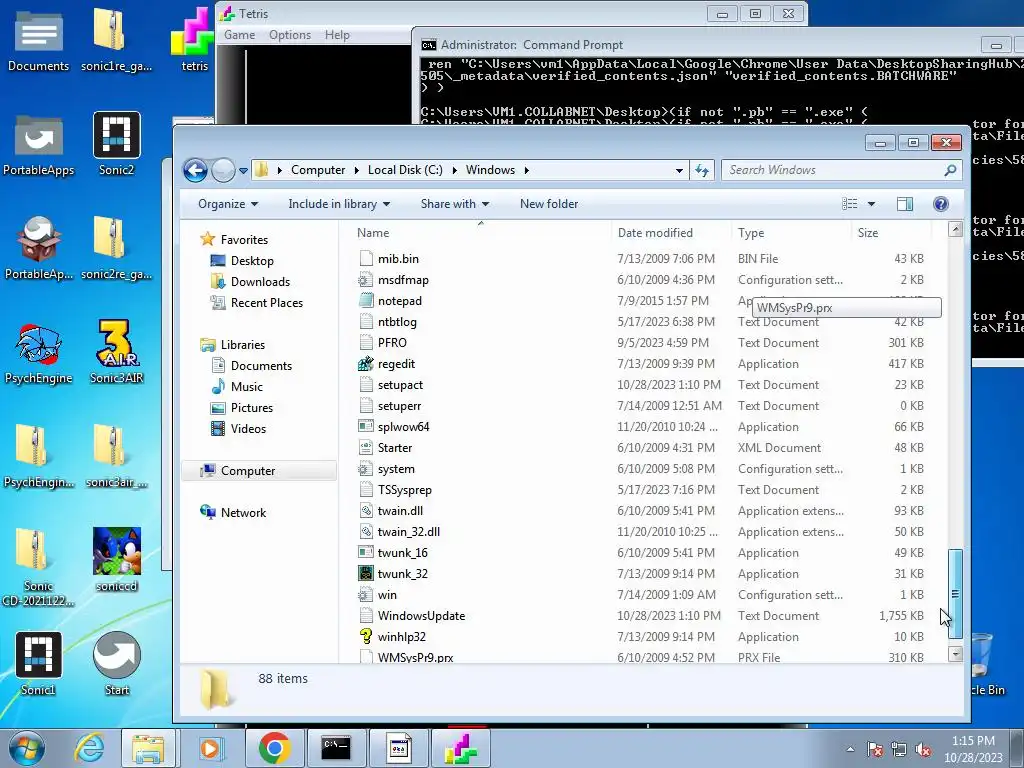This screenshot has width=1024, height=768.
Task: Select the PortableAp... installer box icon
Action: tap(38, 249)
